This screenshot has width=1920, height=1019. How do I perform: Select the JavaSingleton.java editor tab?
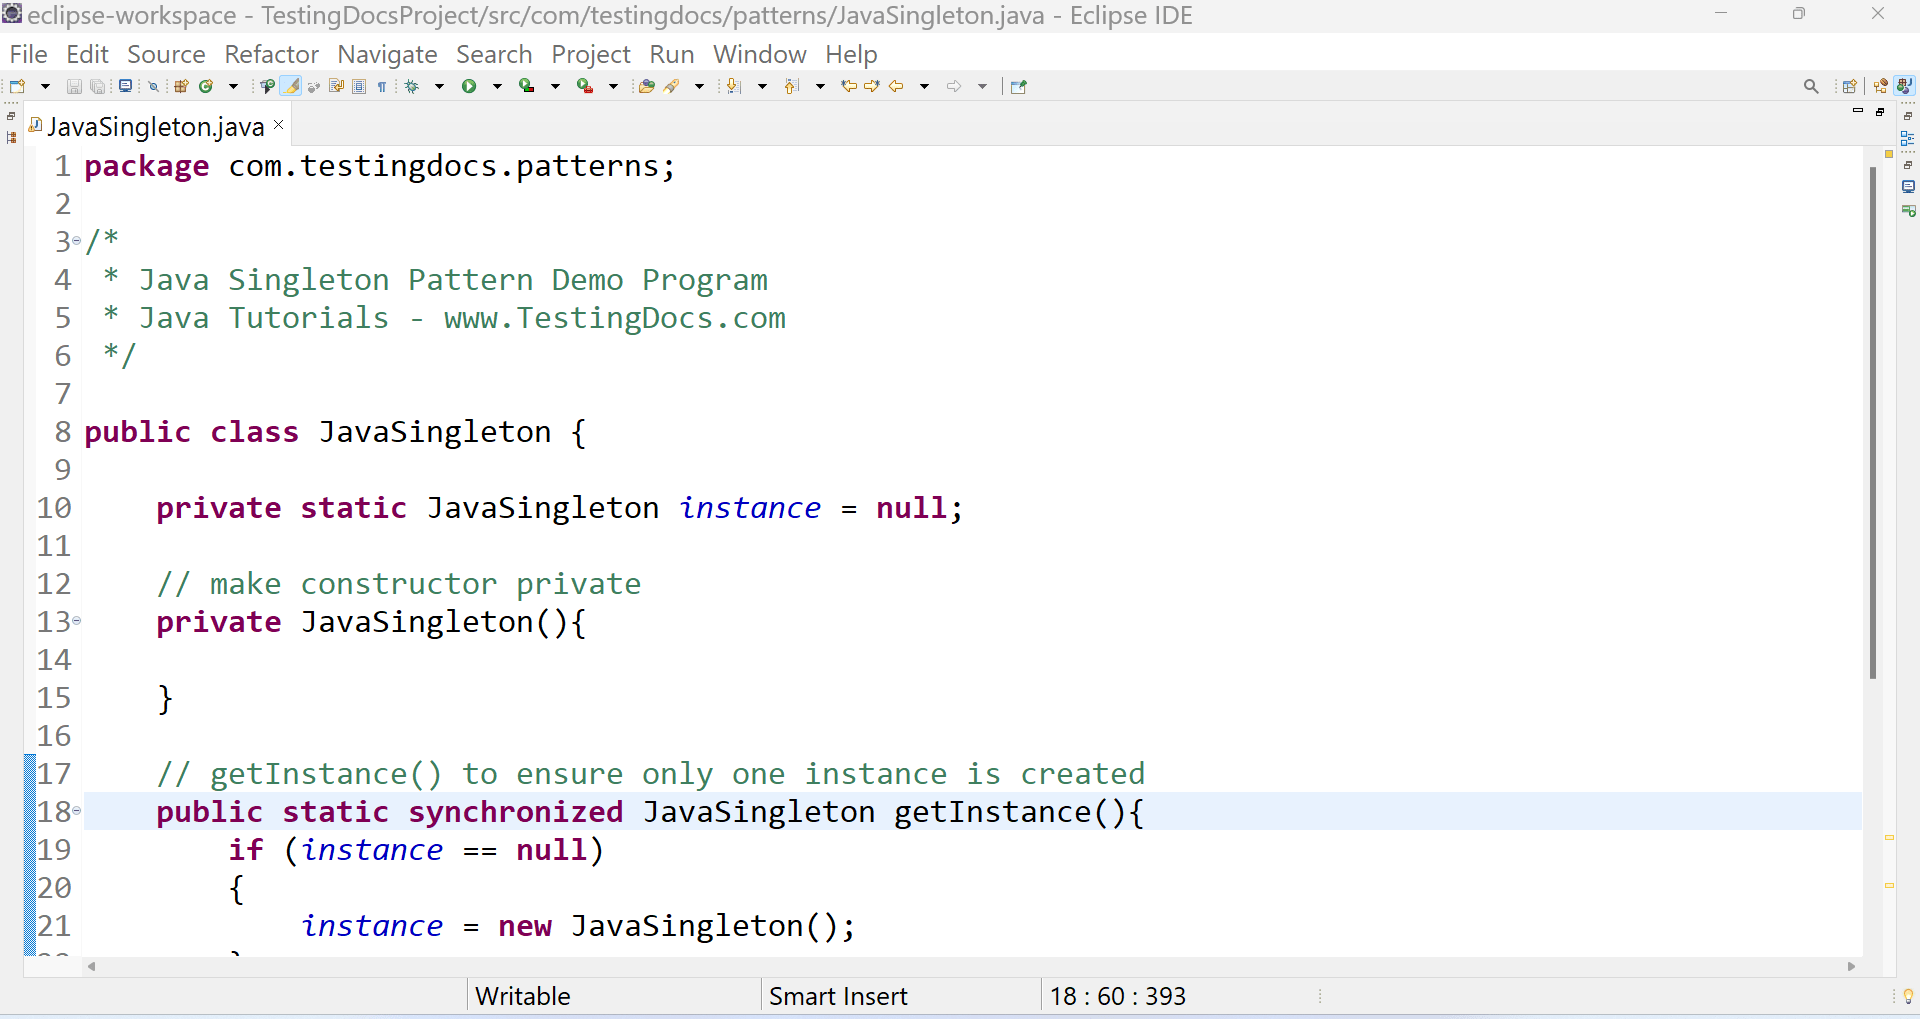(155, 125)
